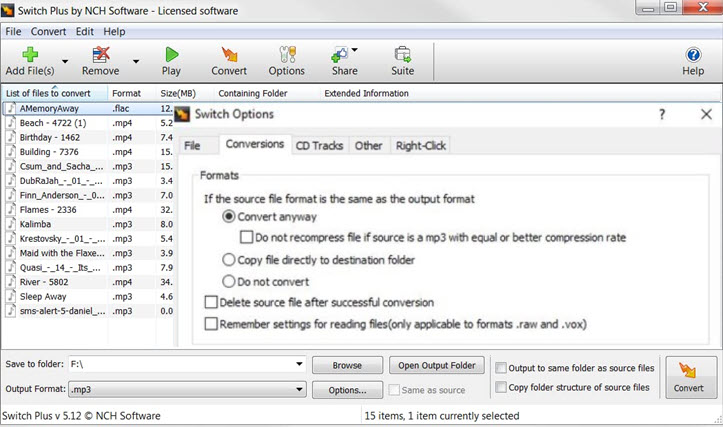Click the Browse button
The image size is (723, 427).
(x=347, y=365)
